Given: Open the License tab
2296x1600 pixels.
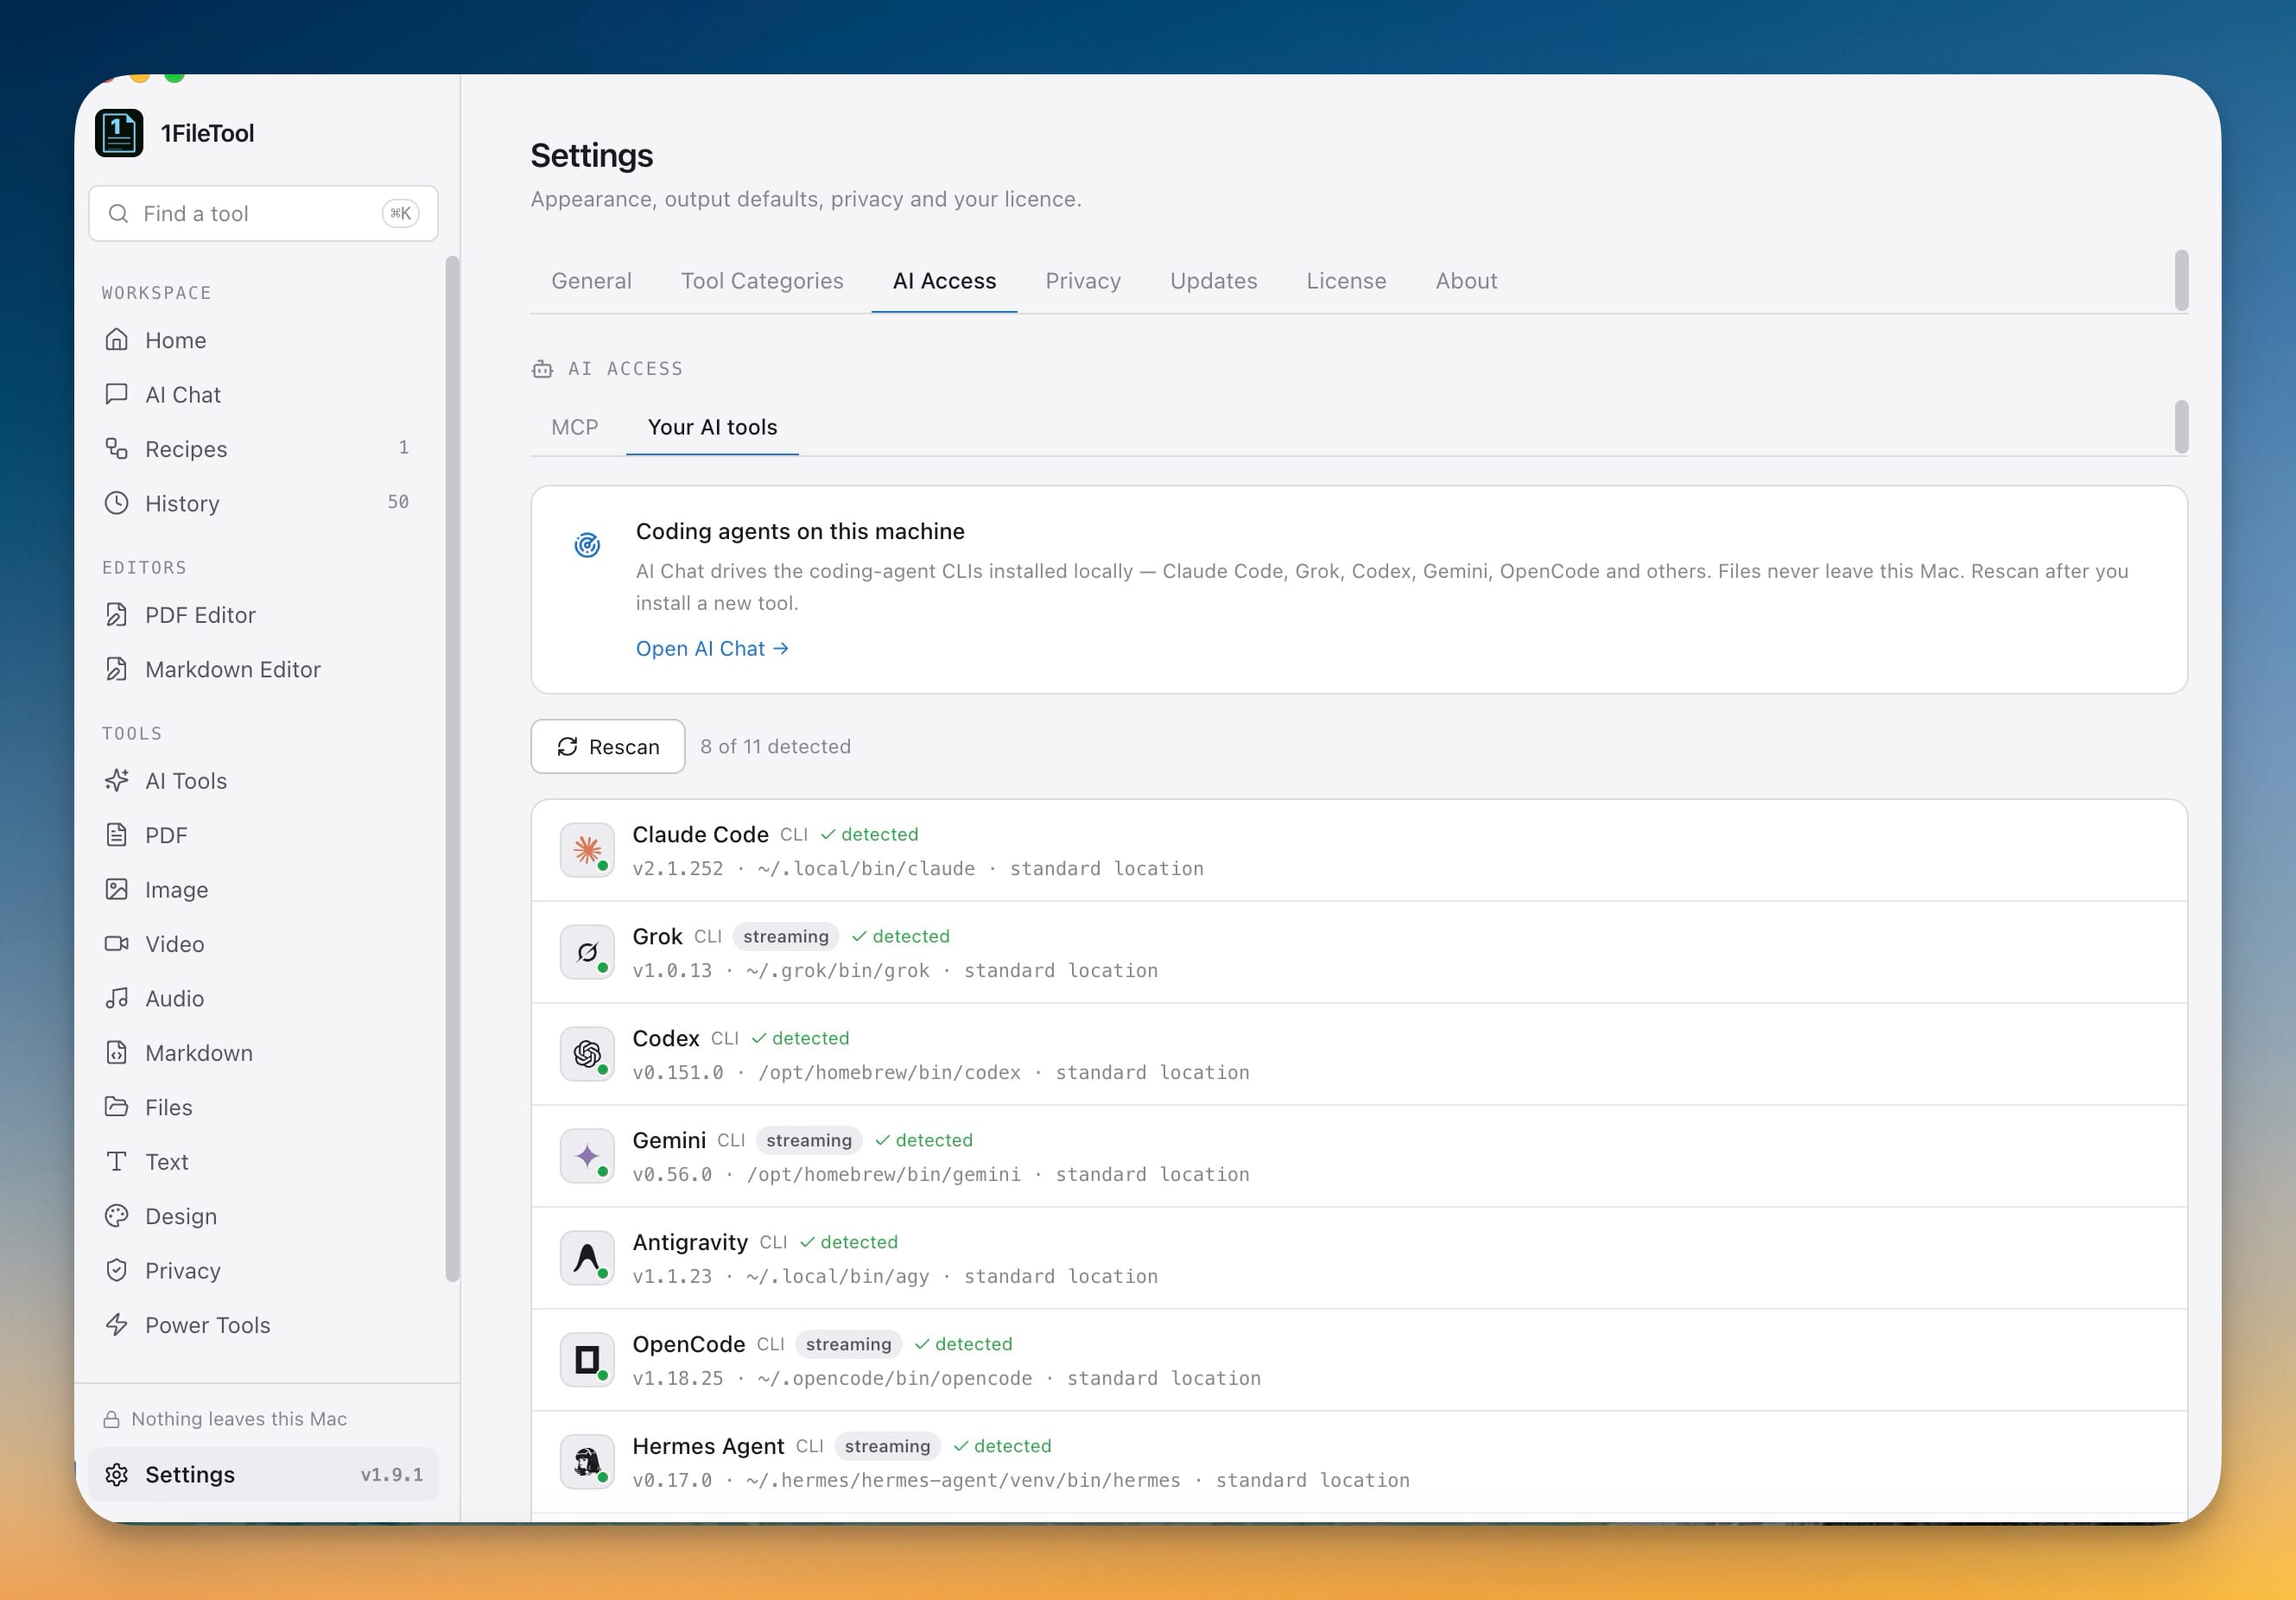Looking at the screenshot, I should (x=1346, y=281).
